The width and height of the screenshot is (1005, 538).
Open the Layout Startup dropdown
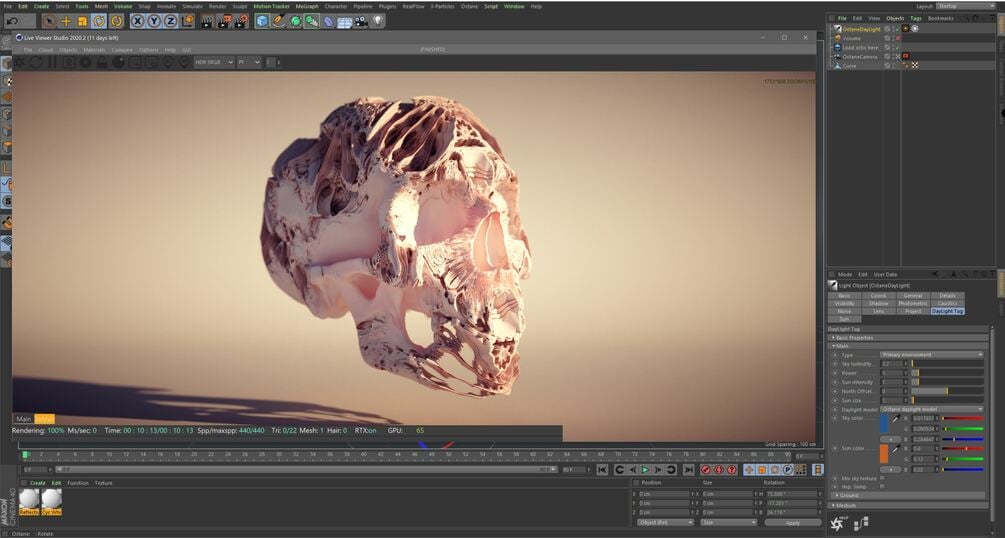tap(964, 6)
